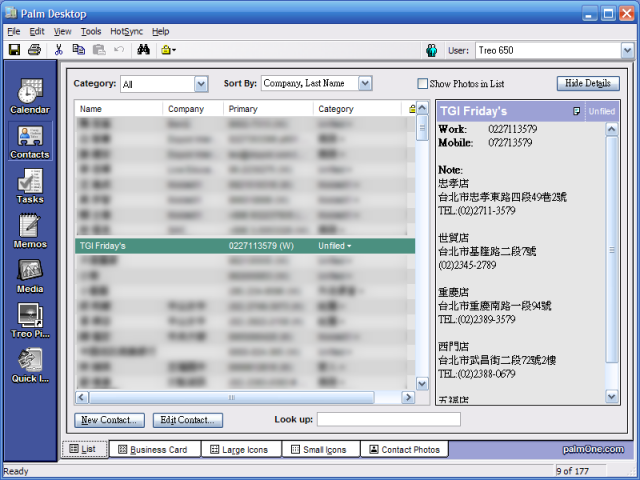Open Memos in the sidebar
Screen dimensions: 640x480
tap(30, 231)
